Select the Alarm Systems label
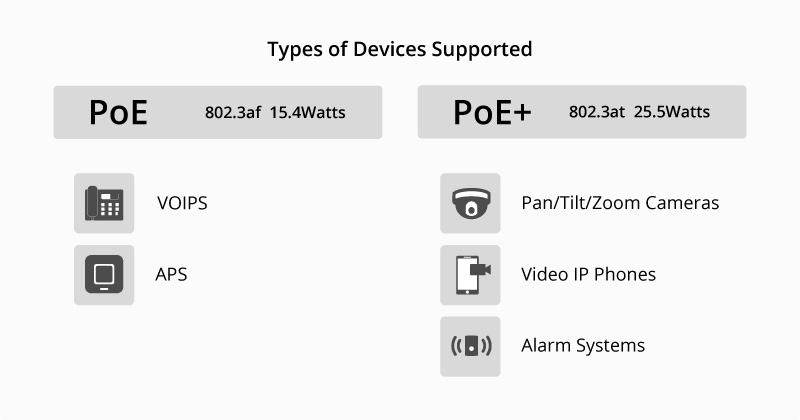The width and height of the screenshot is (800, 420). (x=583, y=346)
